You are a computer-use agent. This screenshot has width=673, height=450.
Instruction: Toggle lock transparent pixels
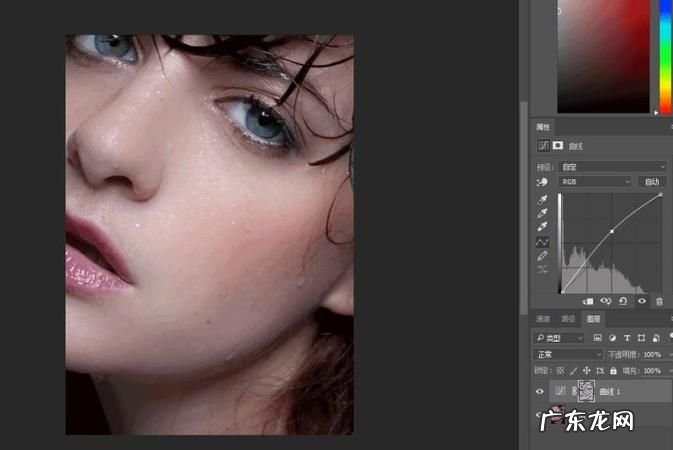(560, 371)
